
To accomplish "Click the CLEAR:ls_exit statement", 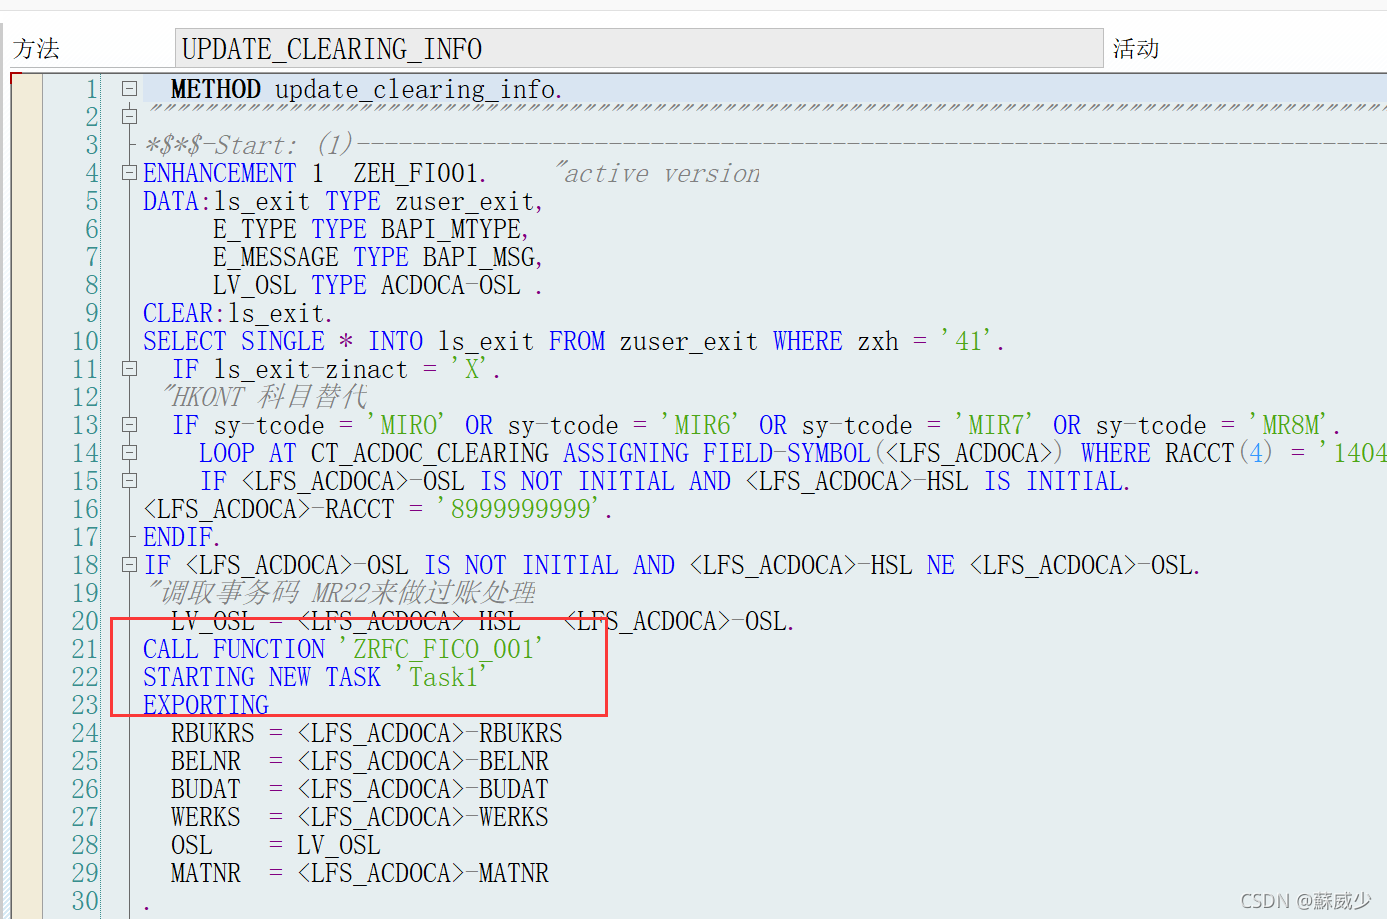I will [x=238, y=313].
